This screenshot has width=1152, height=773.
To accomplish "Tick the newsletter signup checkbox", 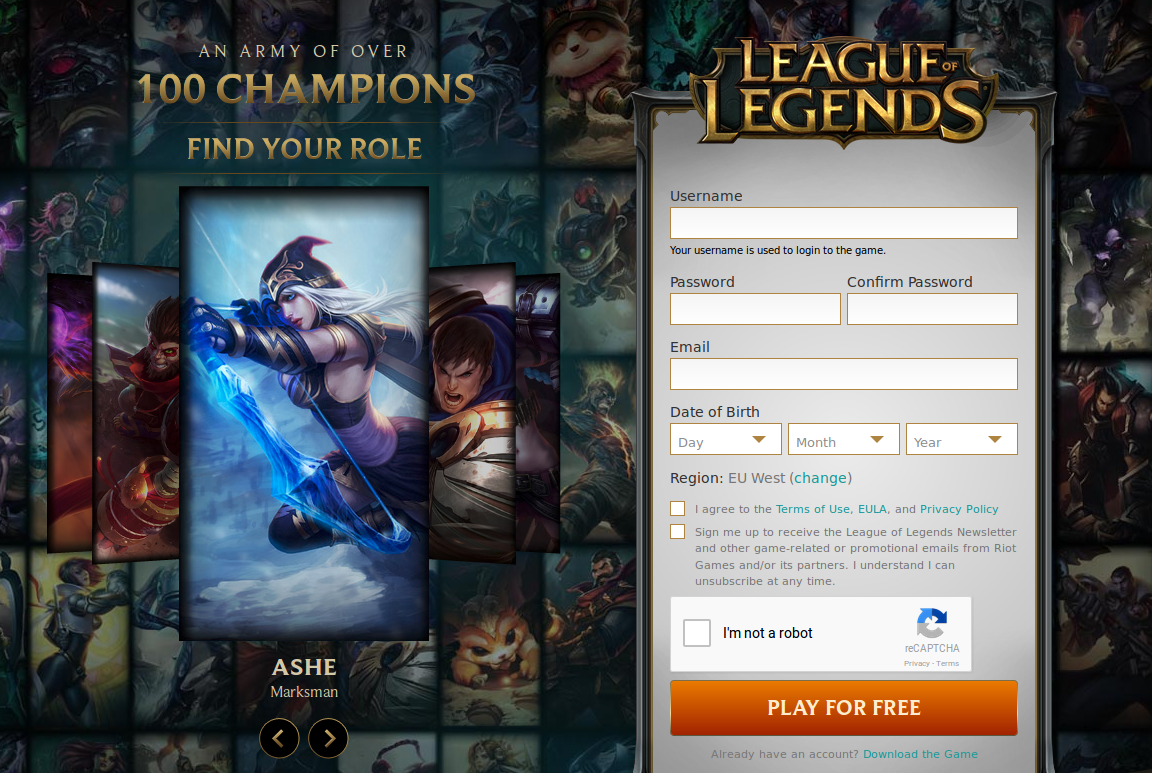I will coord(677,531).
